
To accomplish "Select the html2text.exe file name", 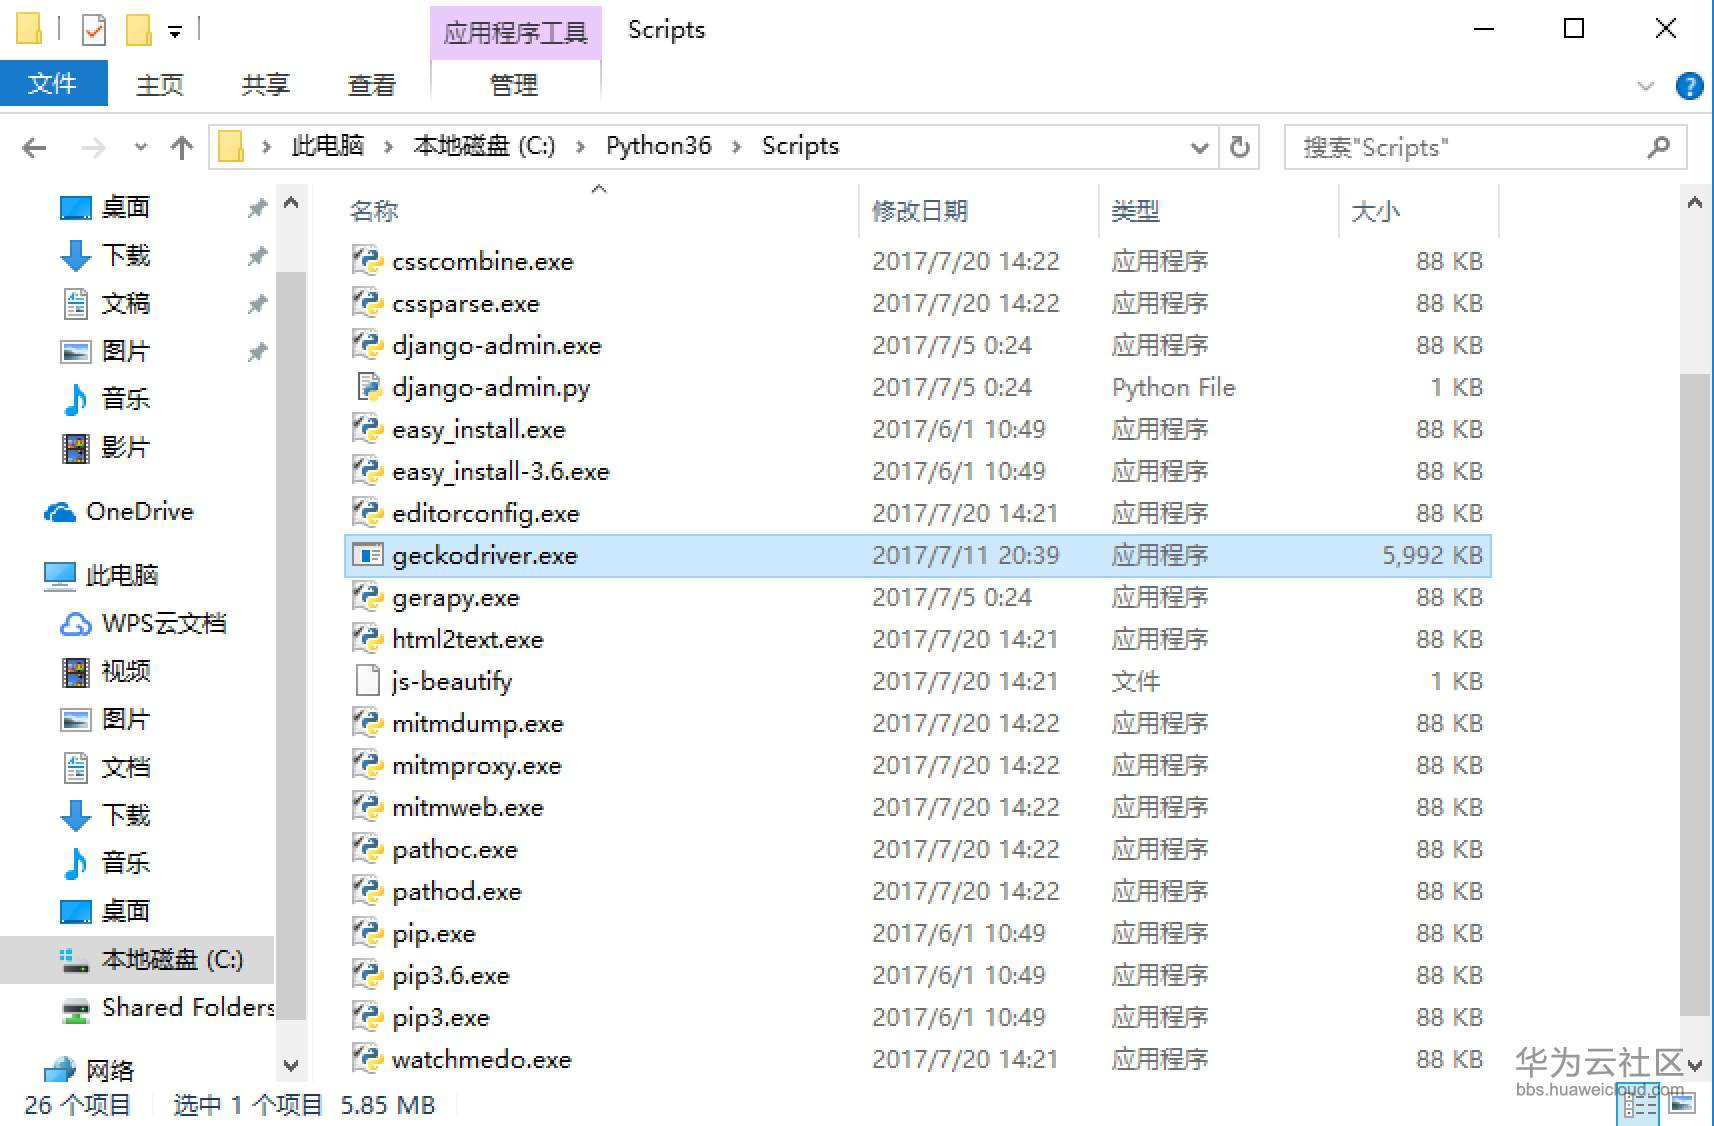I will point(468,639).
